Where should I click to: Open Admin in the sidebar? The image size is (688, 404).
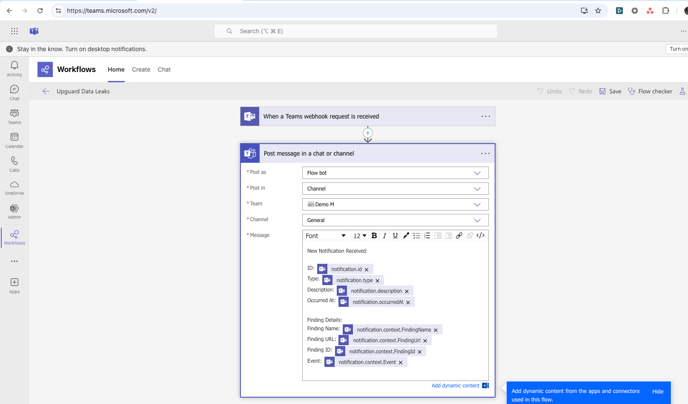pyautogui.click(x=14, y=211)
